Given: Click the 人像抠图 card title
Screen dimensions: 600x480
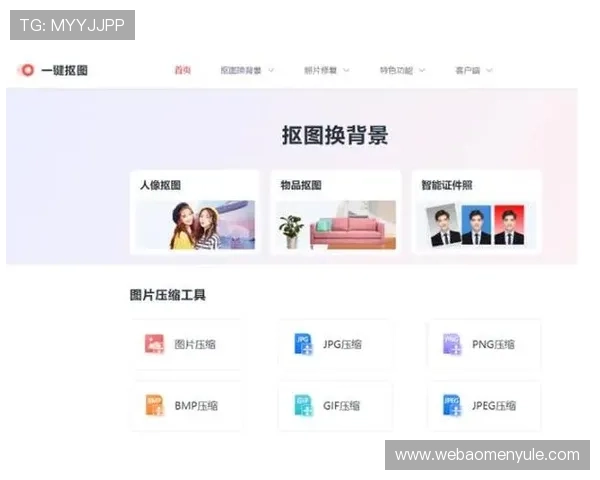Looking at the screenshot, I should point(160,185).
